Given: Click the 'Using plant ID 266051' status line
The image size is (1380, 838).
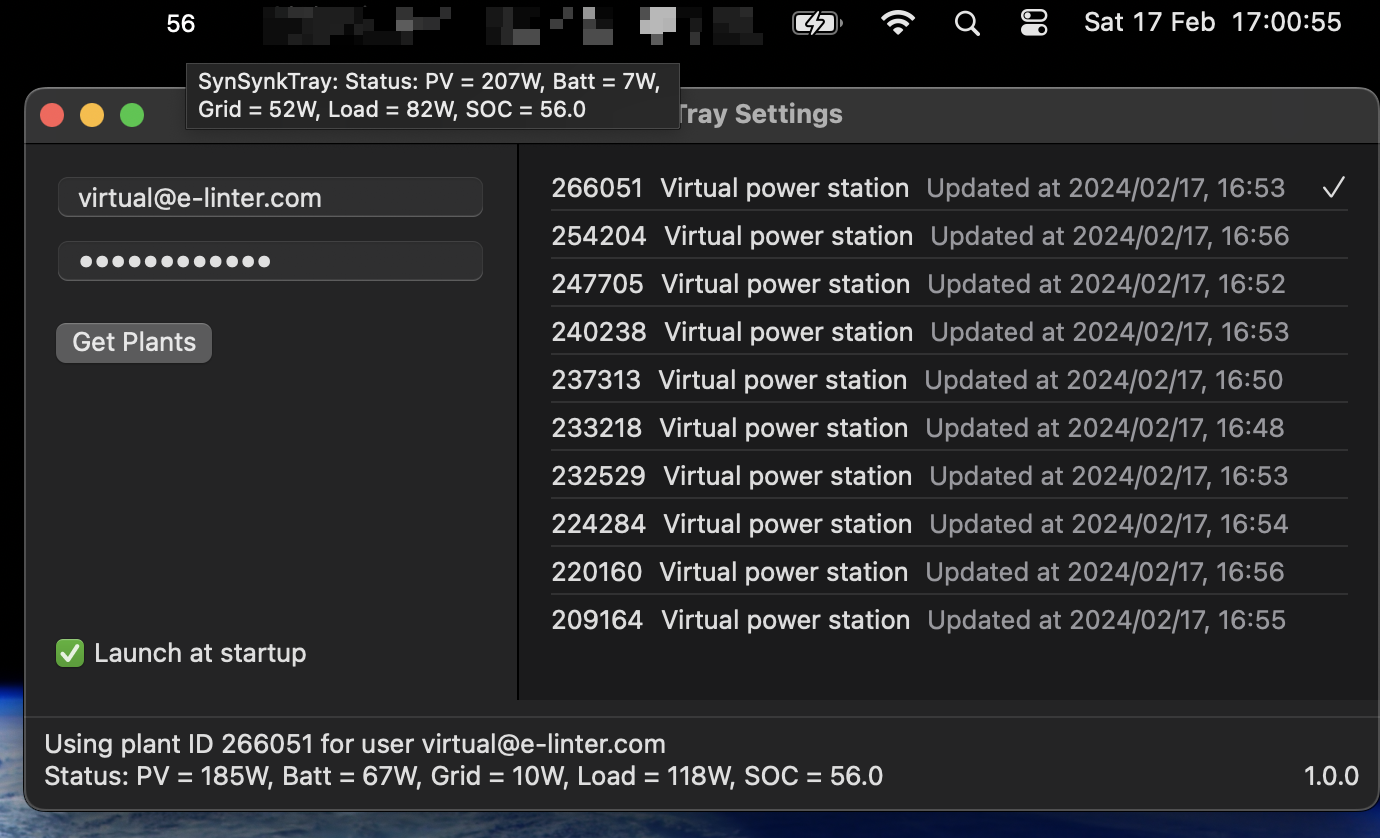Looking at the screenshot, I should [x=355, y=744].
